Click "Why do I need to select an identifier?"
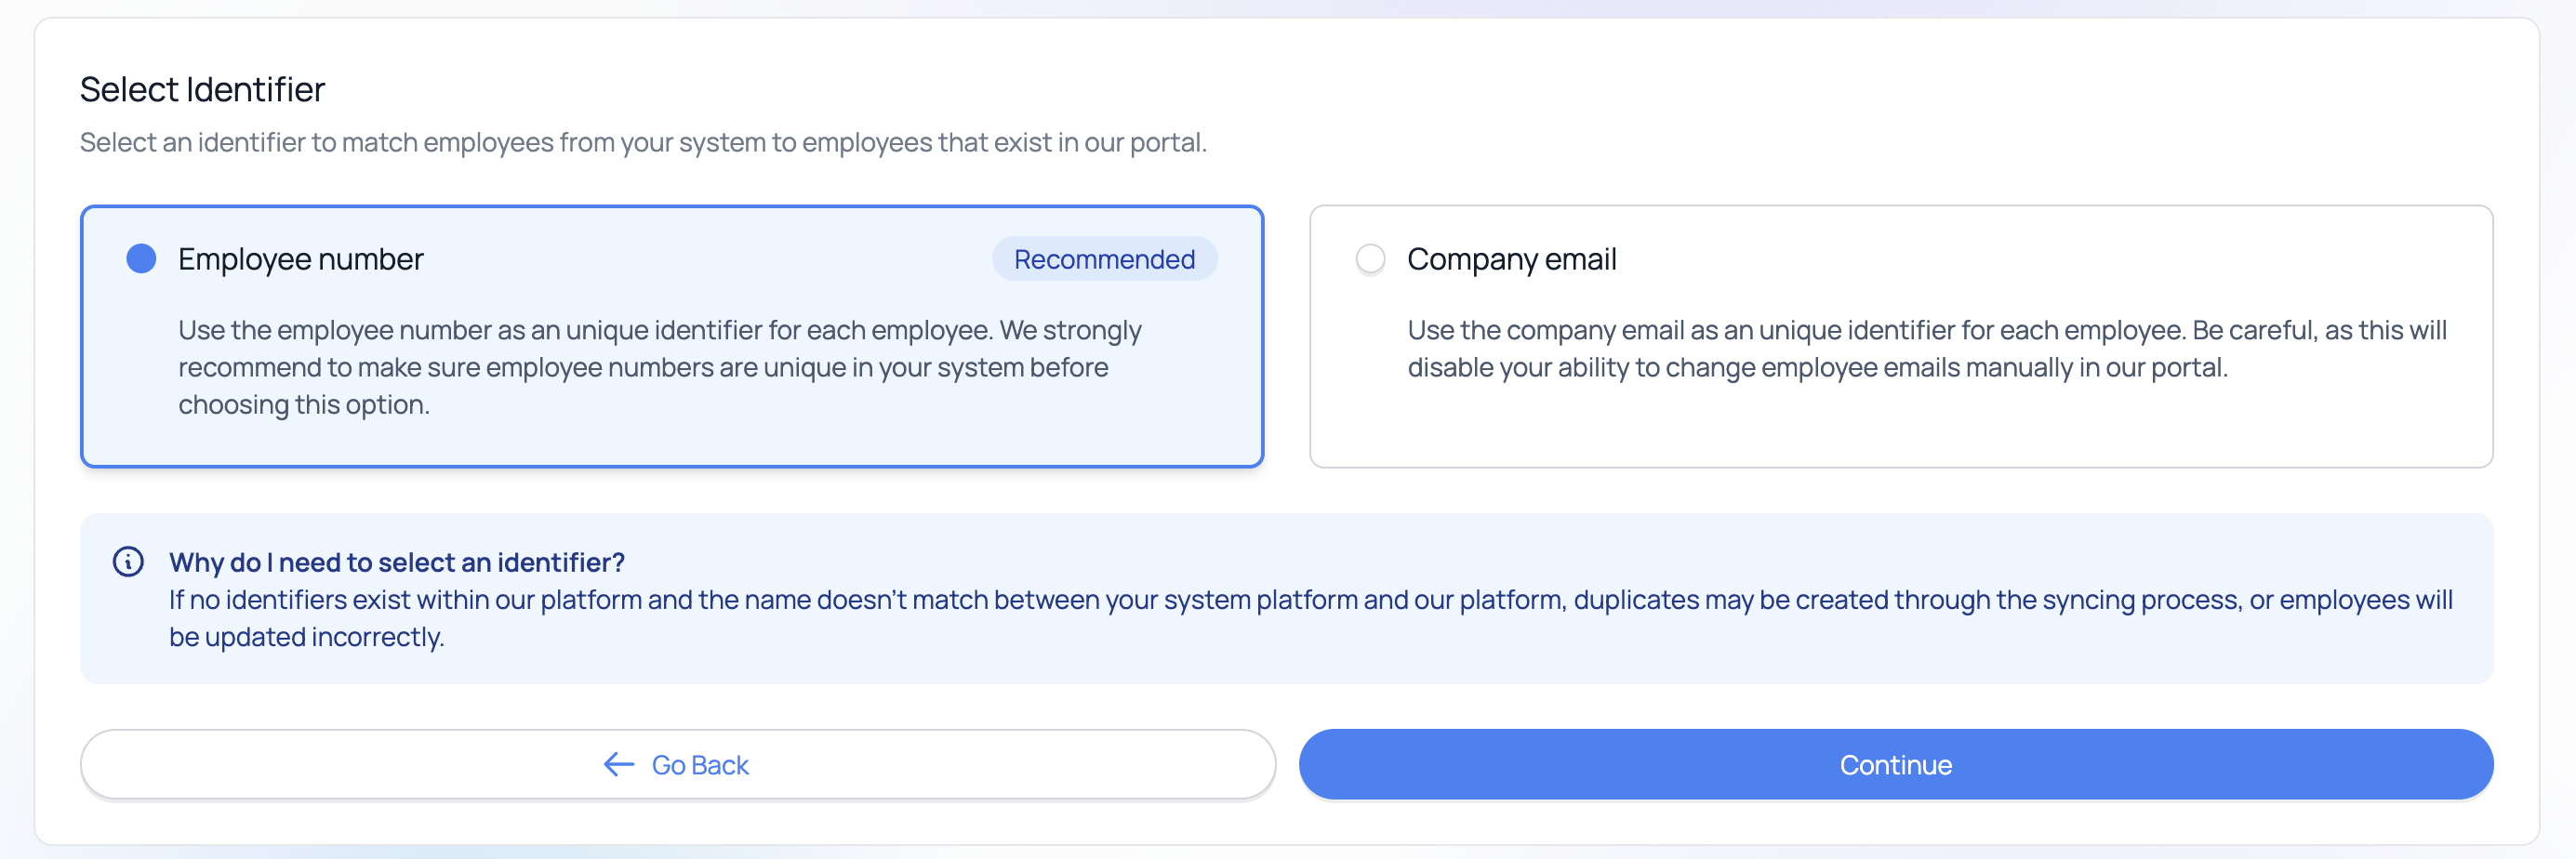The height and width of the screenshot is (859, 2576). tap(397, 562)
